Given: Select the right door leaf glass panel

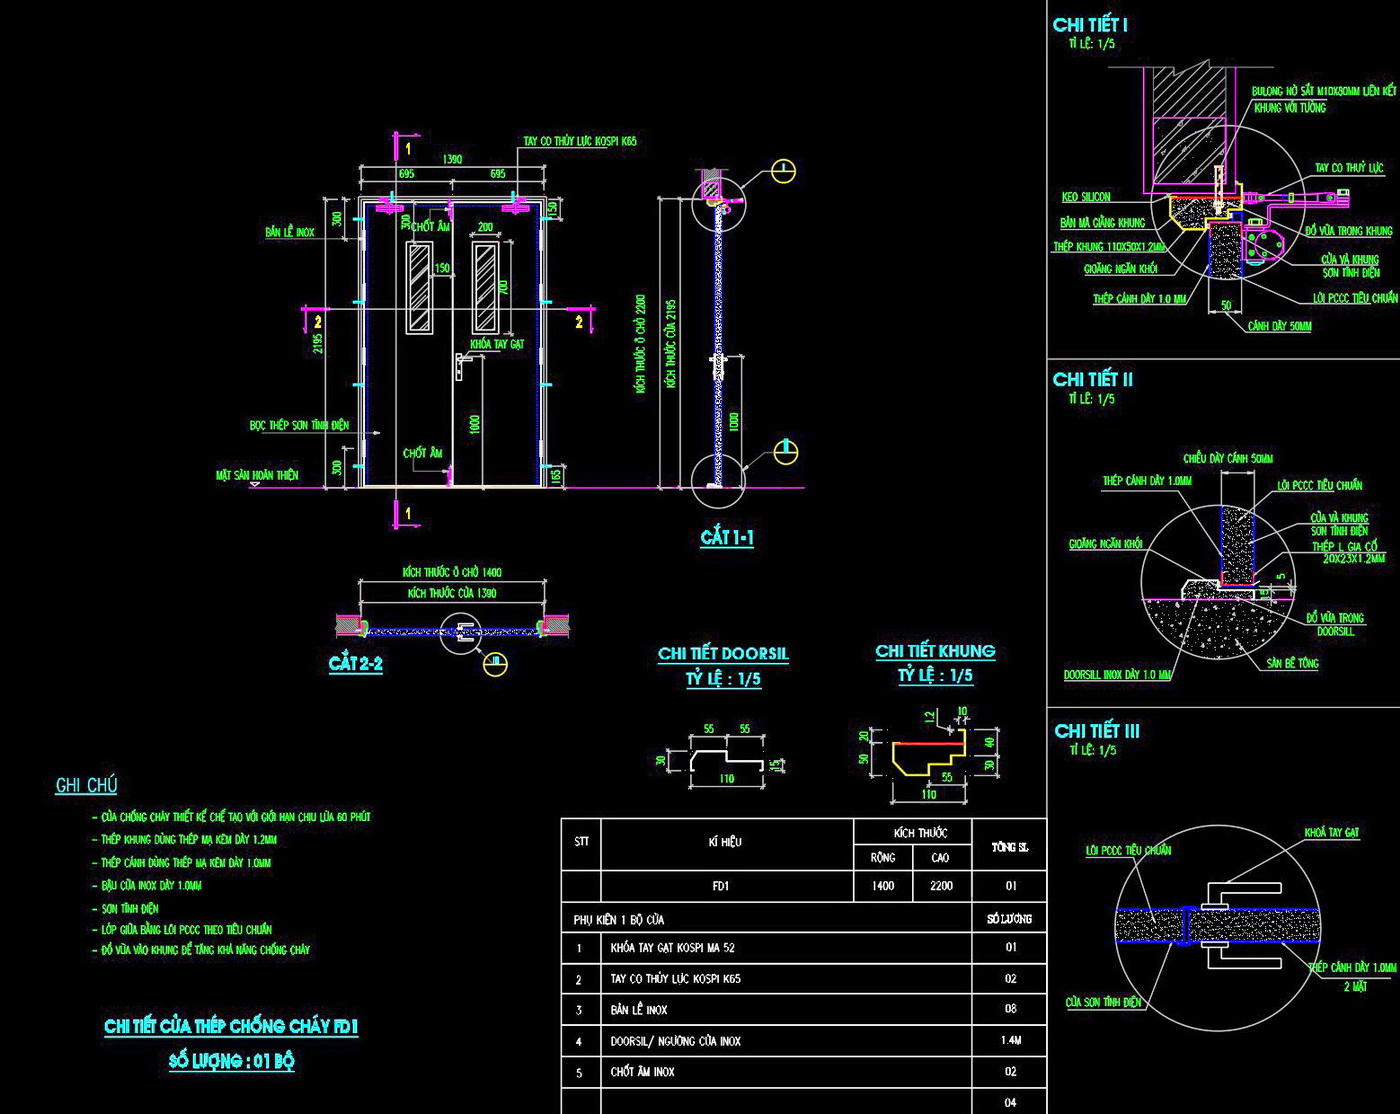Looking at the screenshot, I should [x=485, y=288].
